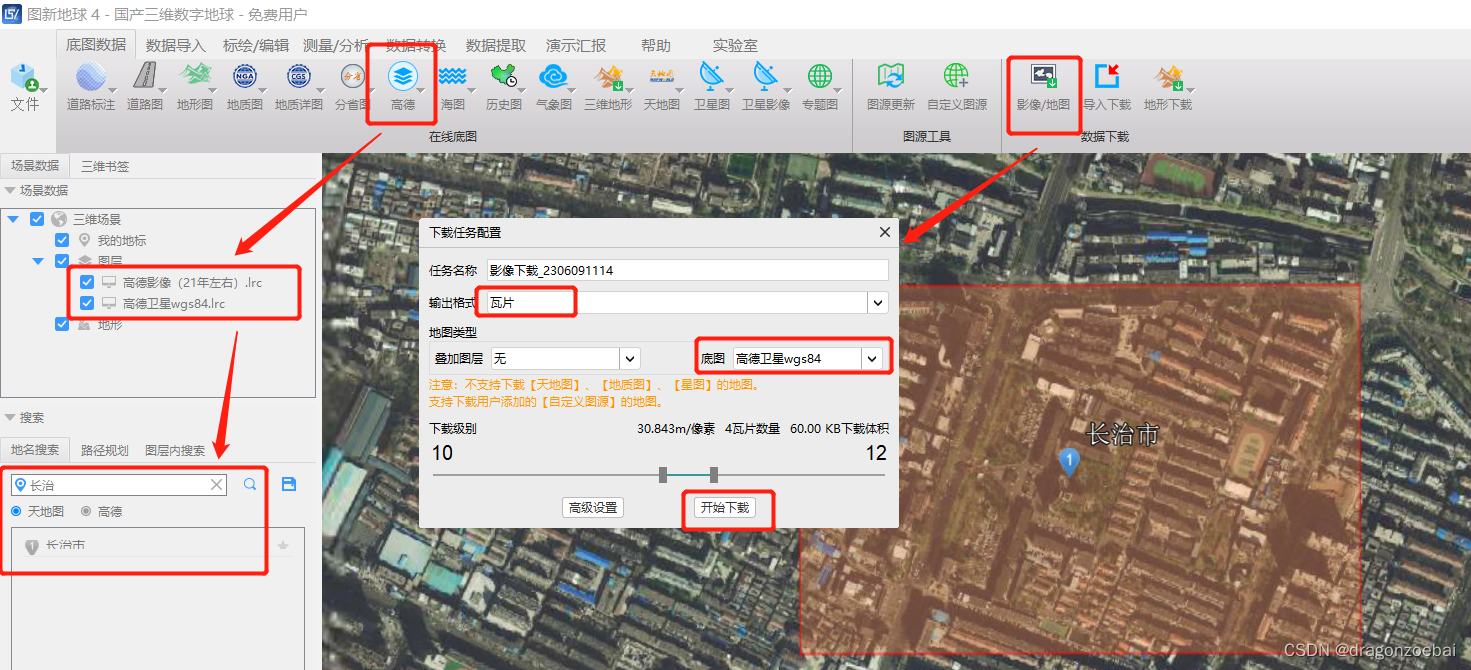The image size is (1471, 670).
Task: Collapse the 搜索 section
Action: pyautogui.click(x=10, y=417)
